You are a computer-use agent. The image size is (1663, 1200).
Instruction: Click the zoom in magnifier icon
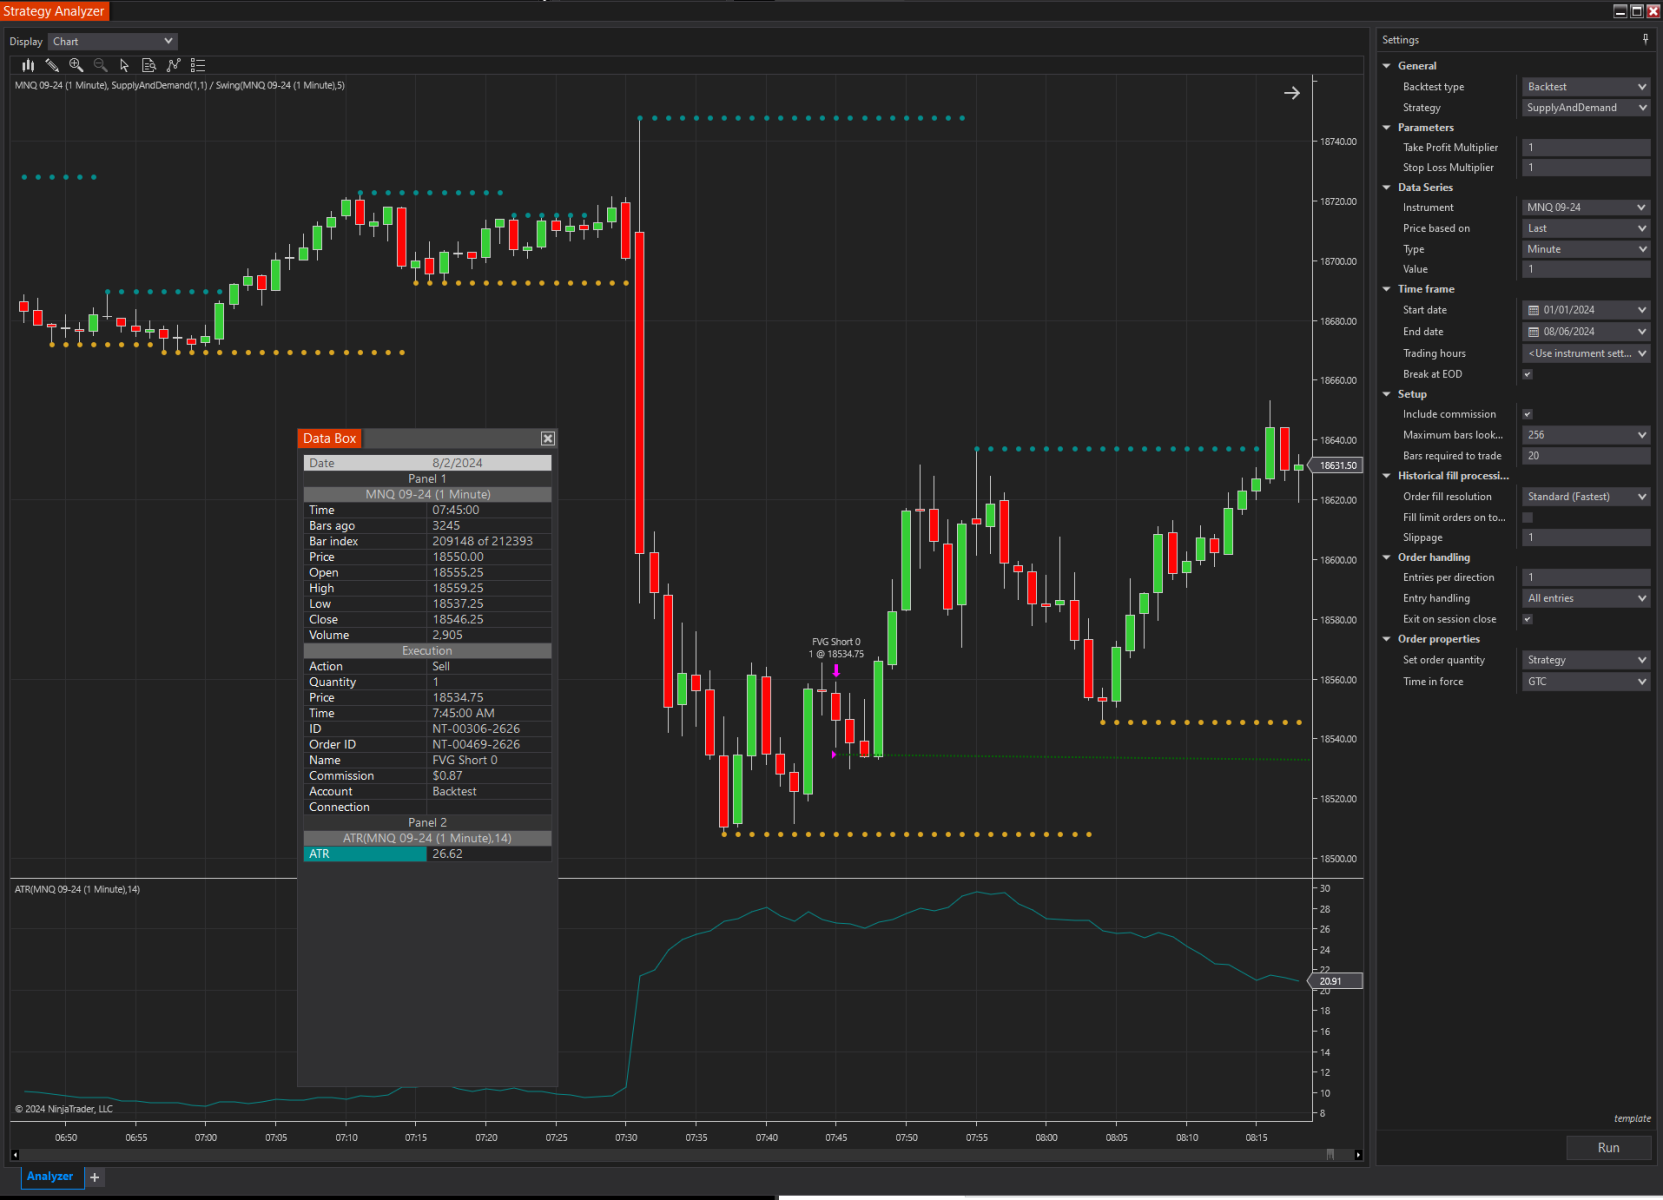coord(76,65)
